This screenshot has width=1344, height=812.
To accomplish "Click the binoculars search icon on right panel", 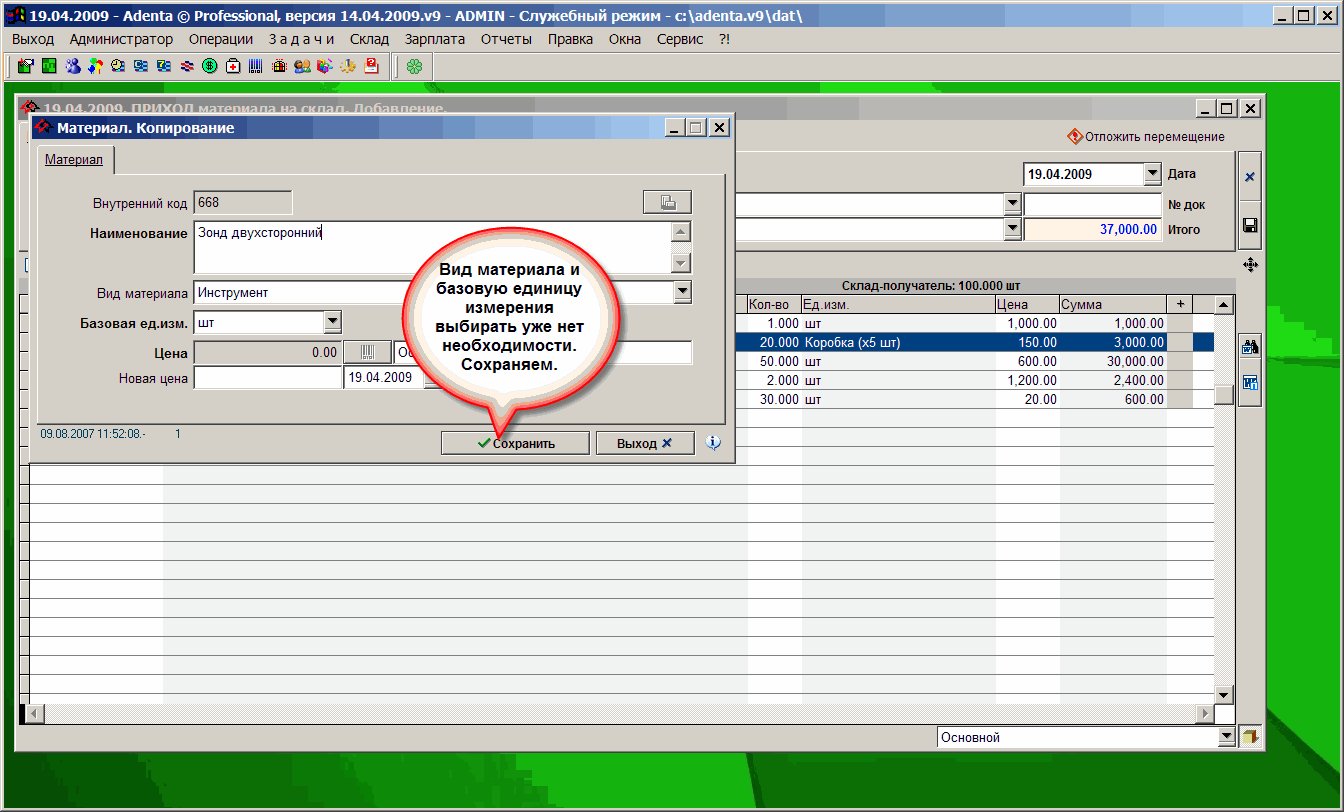I will point(1249,348).
